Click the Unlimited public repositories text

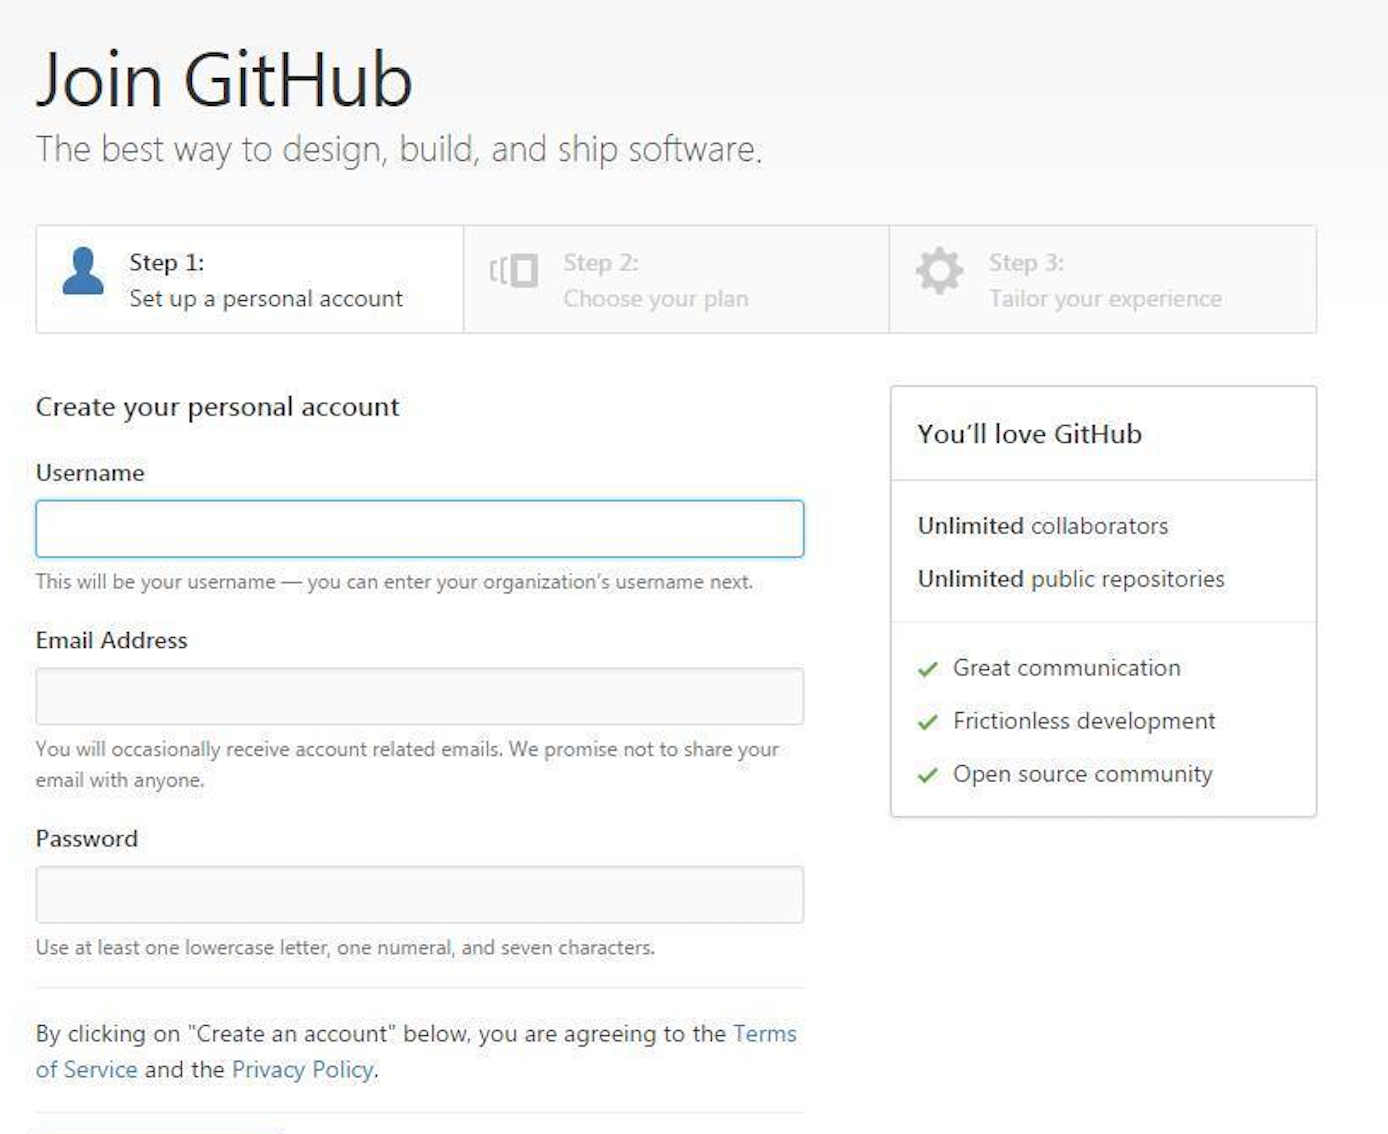[x=1071, y=578]
